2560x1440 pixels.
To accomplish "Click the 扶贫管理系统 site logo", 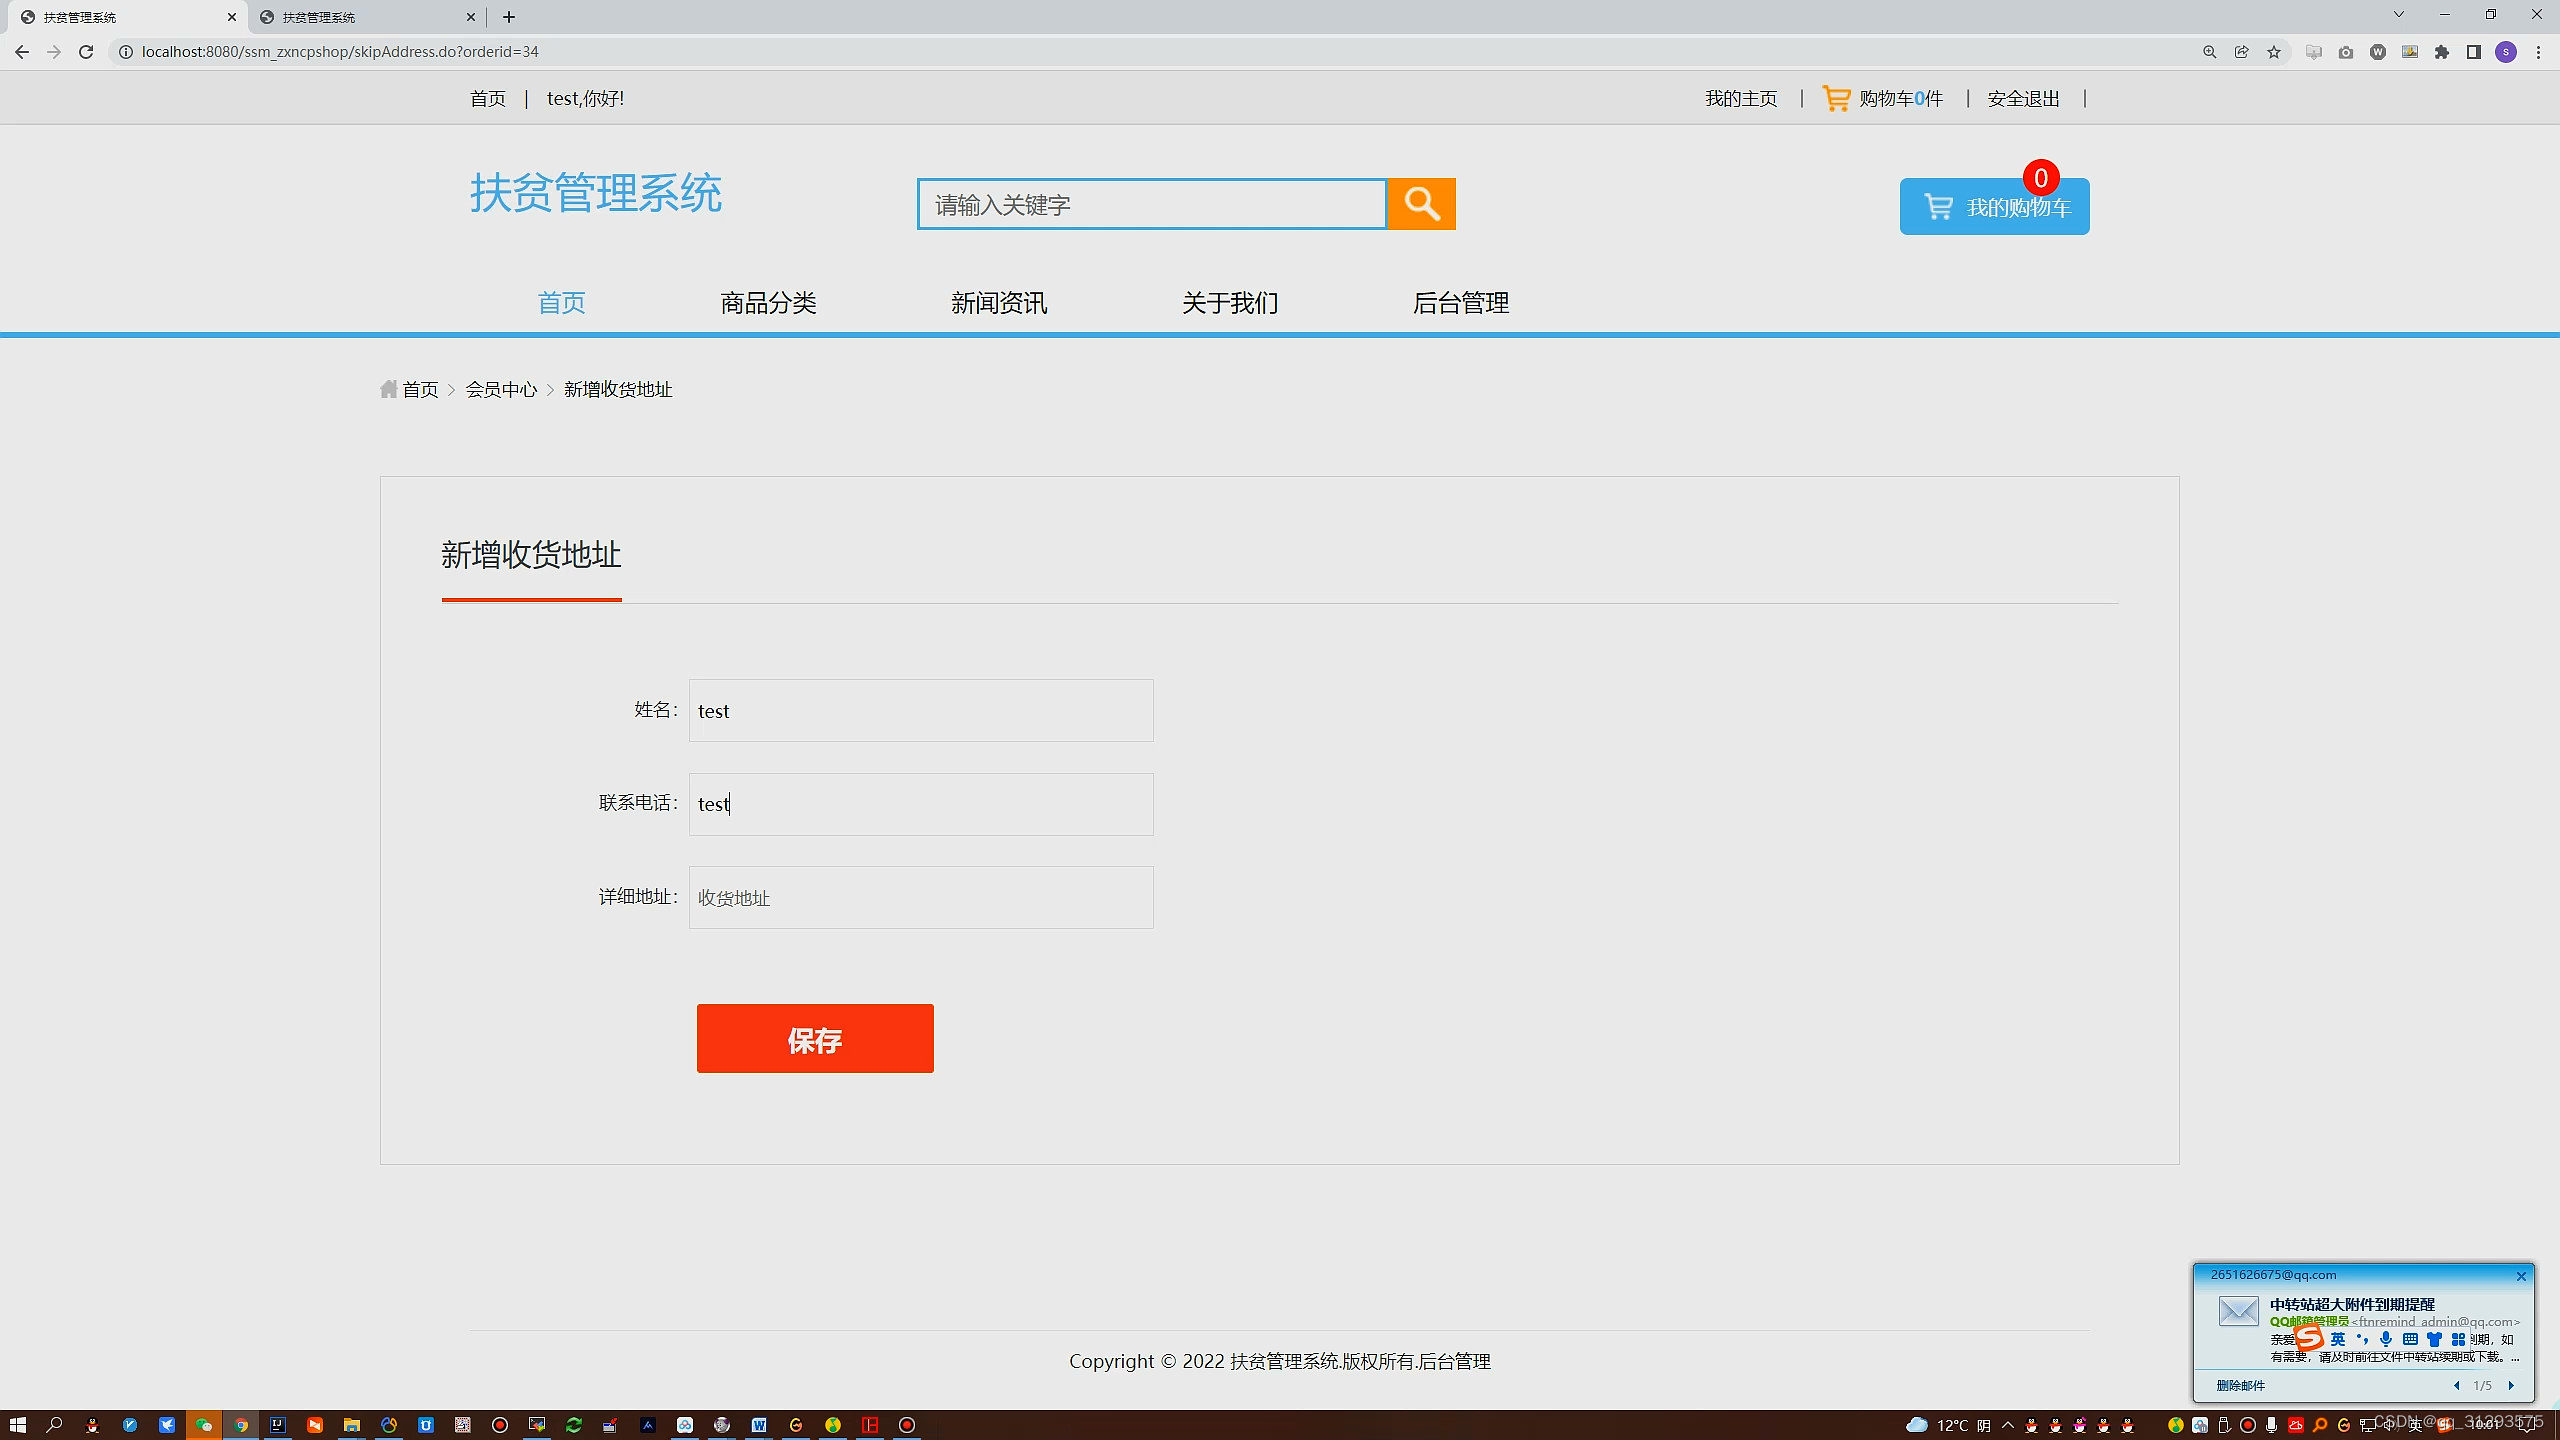I will coord(596,193).
